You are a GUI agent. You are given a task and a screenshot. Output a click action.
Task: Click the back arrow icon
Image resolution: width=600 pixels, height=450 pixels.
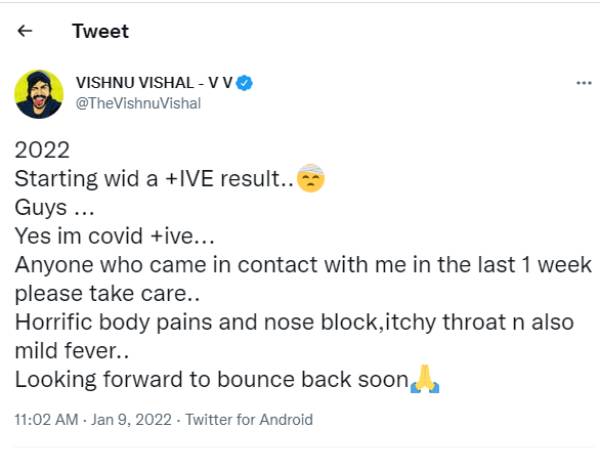coord(25,31)
